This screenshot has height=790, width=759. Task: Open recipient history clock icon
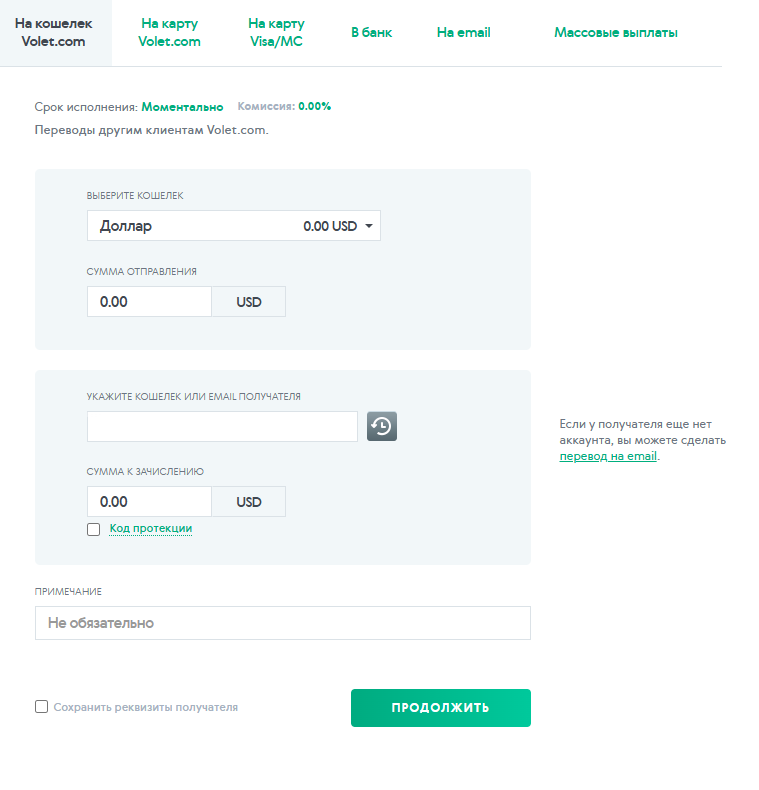[382, 426]
